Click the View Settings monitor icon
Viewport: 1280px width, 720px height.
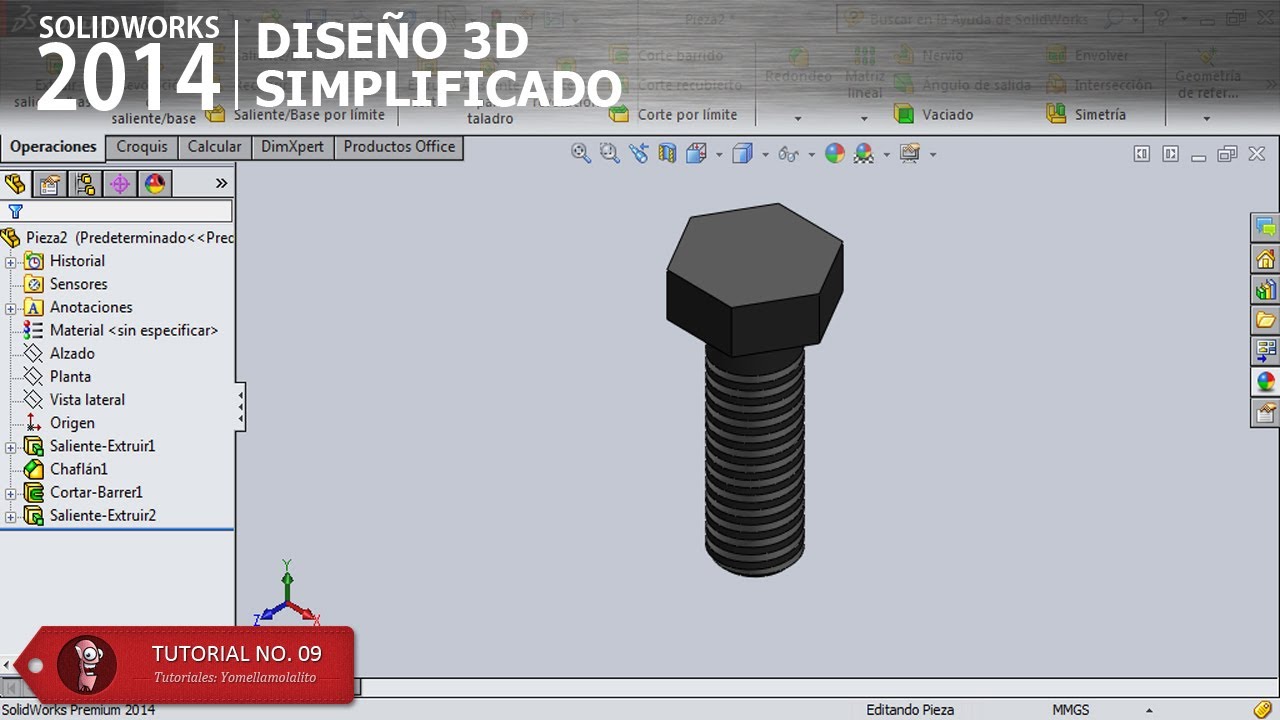(x=910, y=153)
